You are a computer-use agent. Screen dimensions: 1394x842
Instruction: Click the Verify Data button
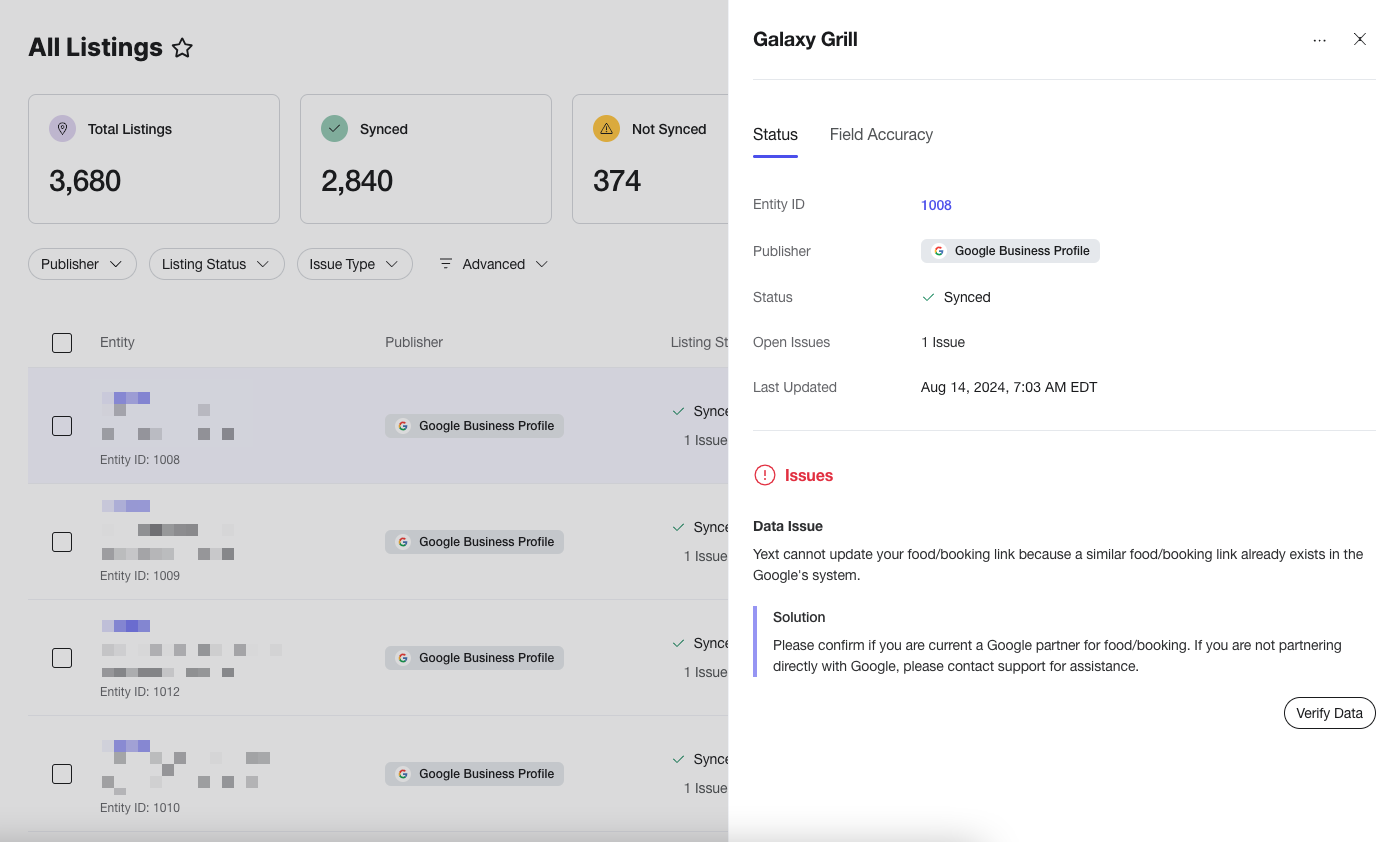[1329, 713]
